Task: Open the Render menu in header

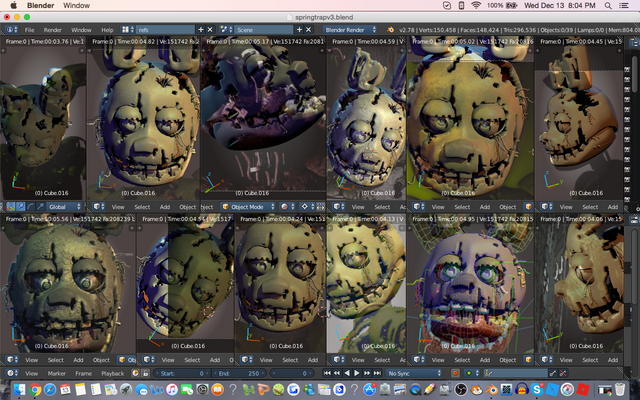Action: 54,30
